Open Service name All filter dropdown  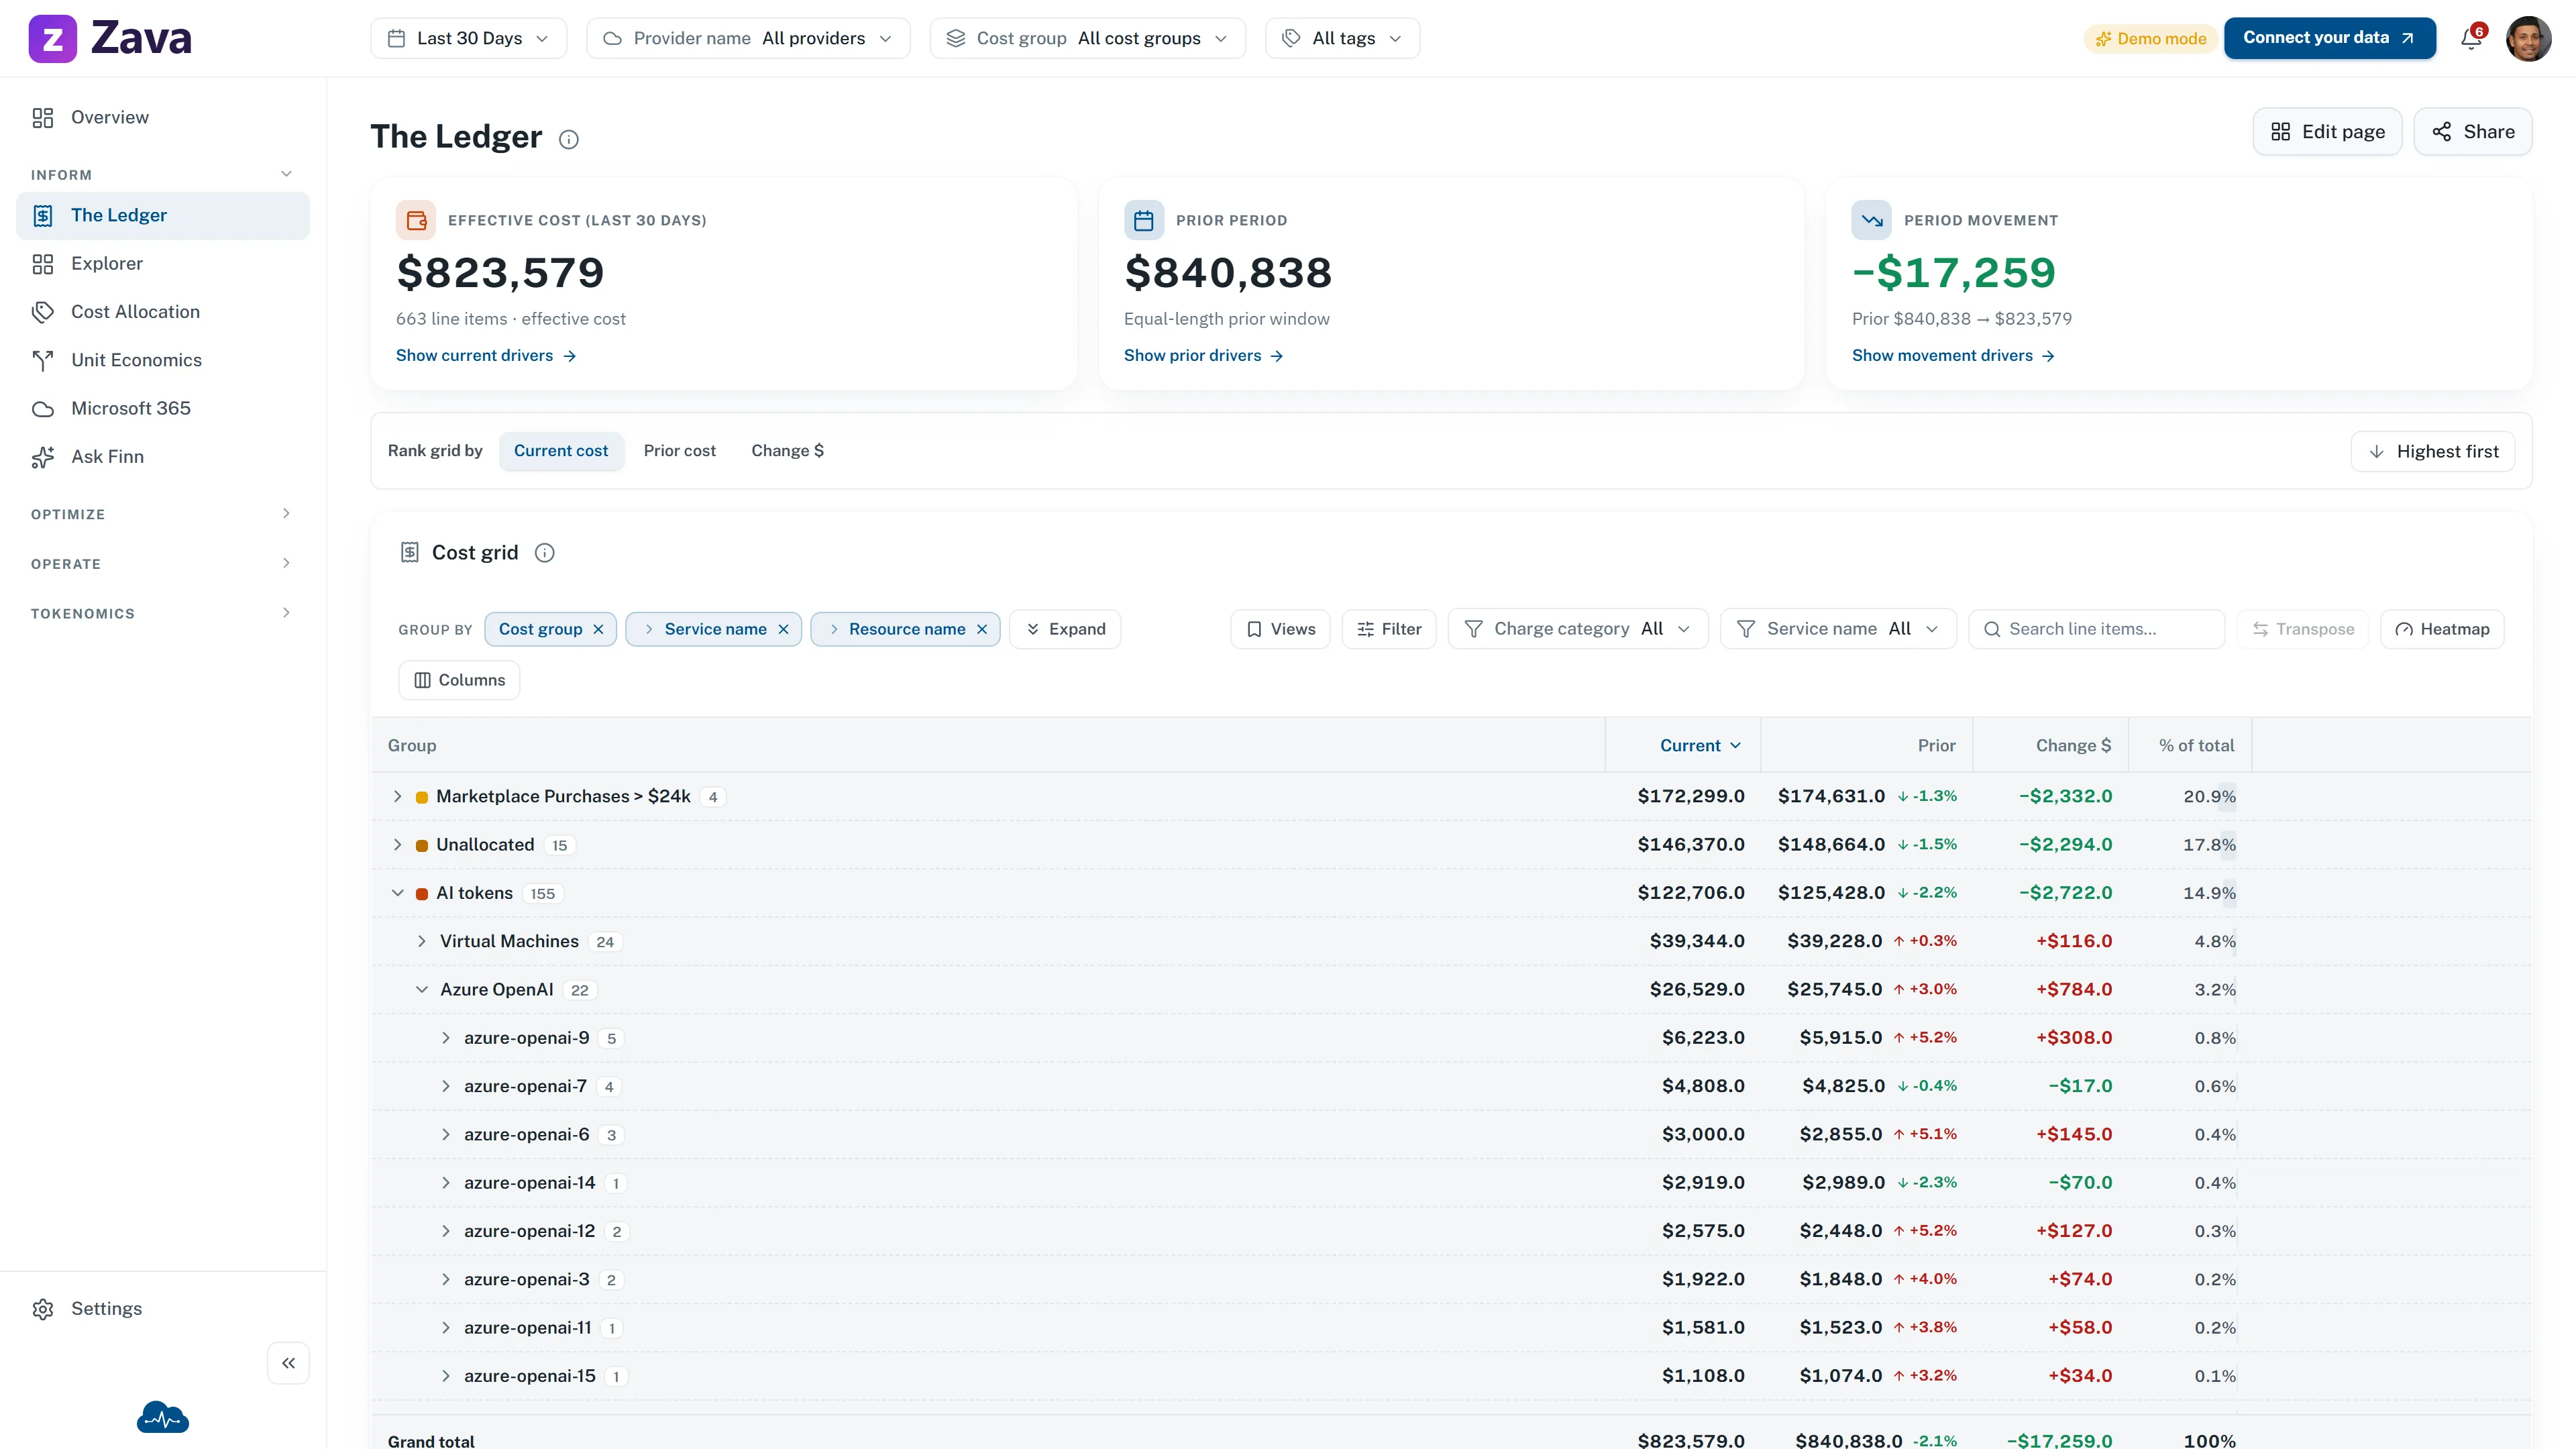coord(1838,629)
